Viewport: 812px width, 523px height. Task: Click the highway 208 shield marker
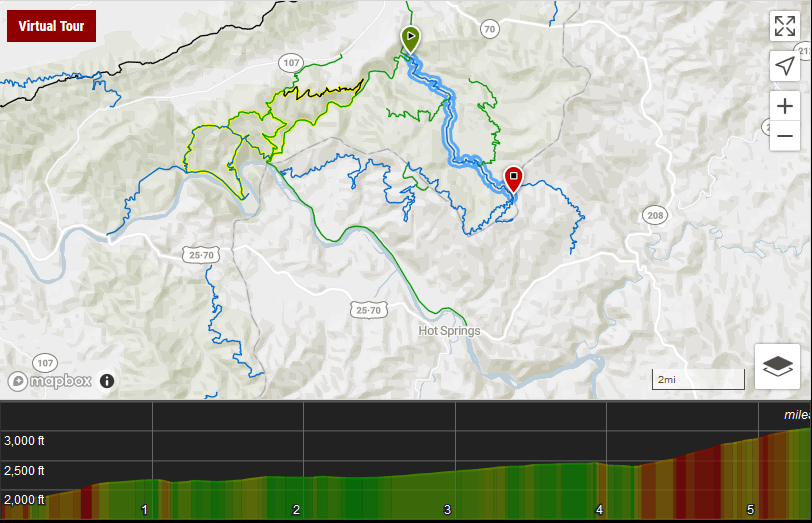point(655,215)
